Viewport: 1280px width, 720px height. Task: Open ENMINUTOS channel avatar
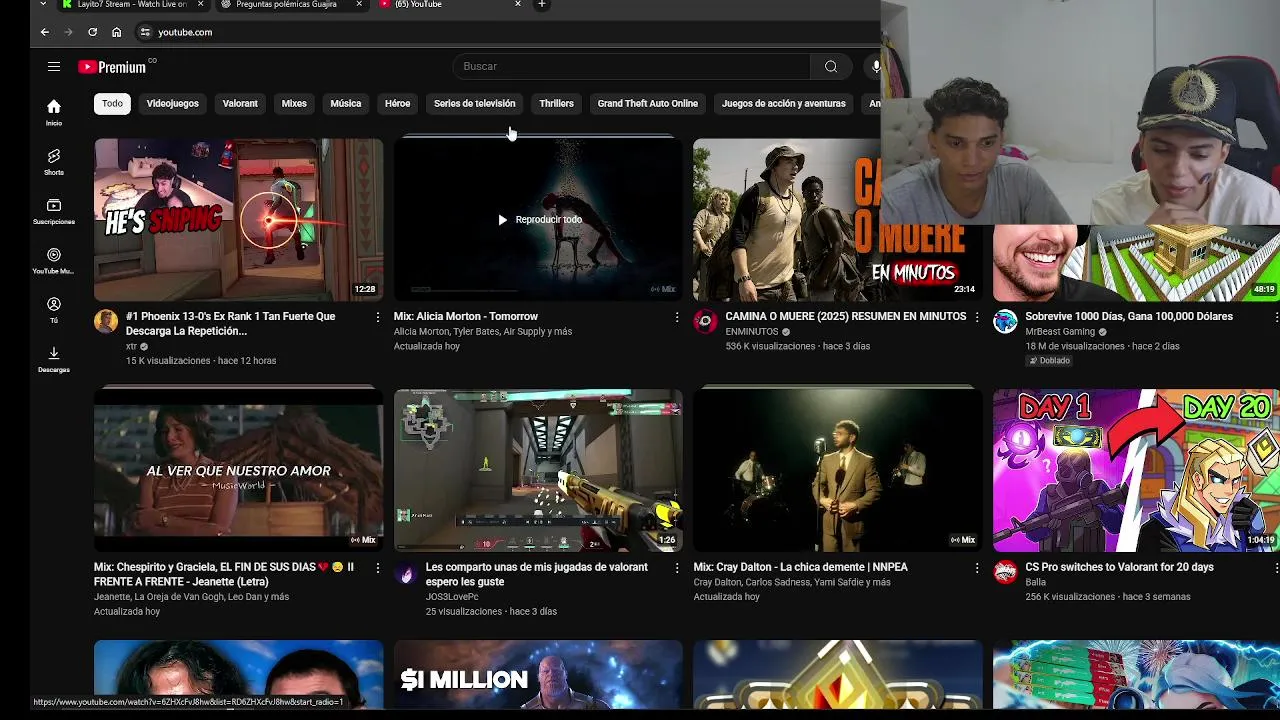click(x=705, y=321)
